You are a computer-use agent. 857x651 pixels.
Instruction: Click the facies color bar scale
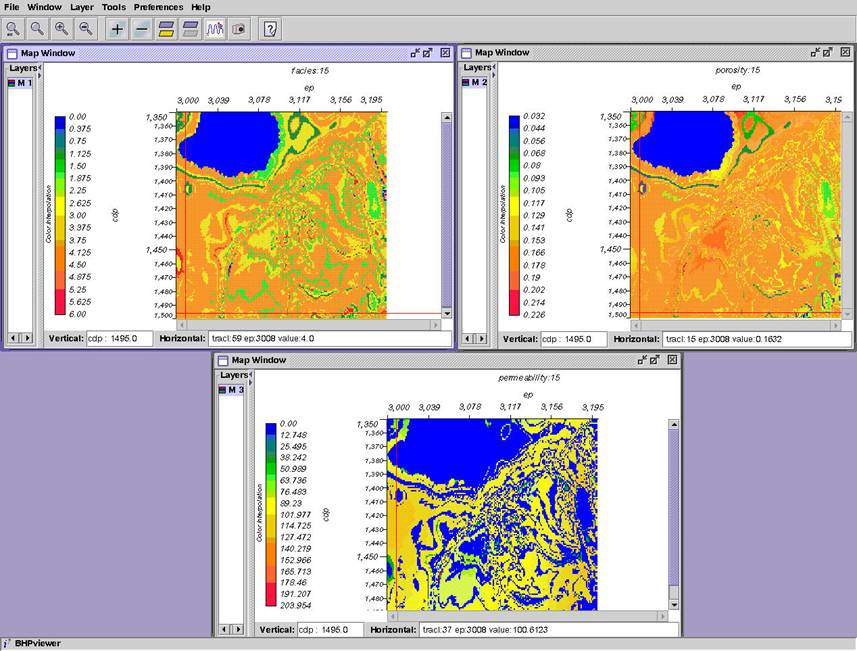tap(60, 215)
